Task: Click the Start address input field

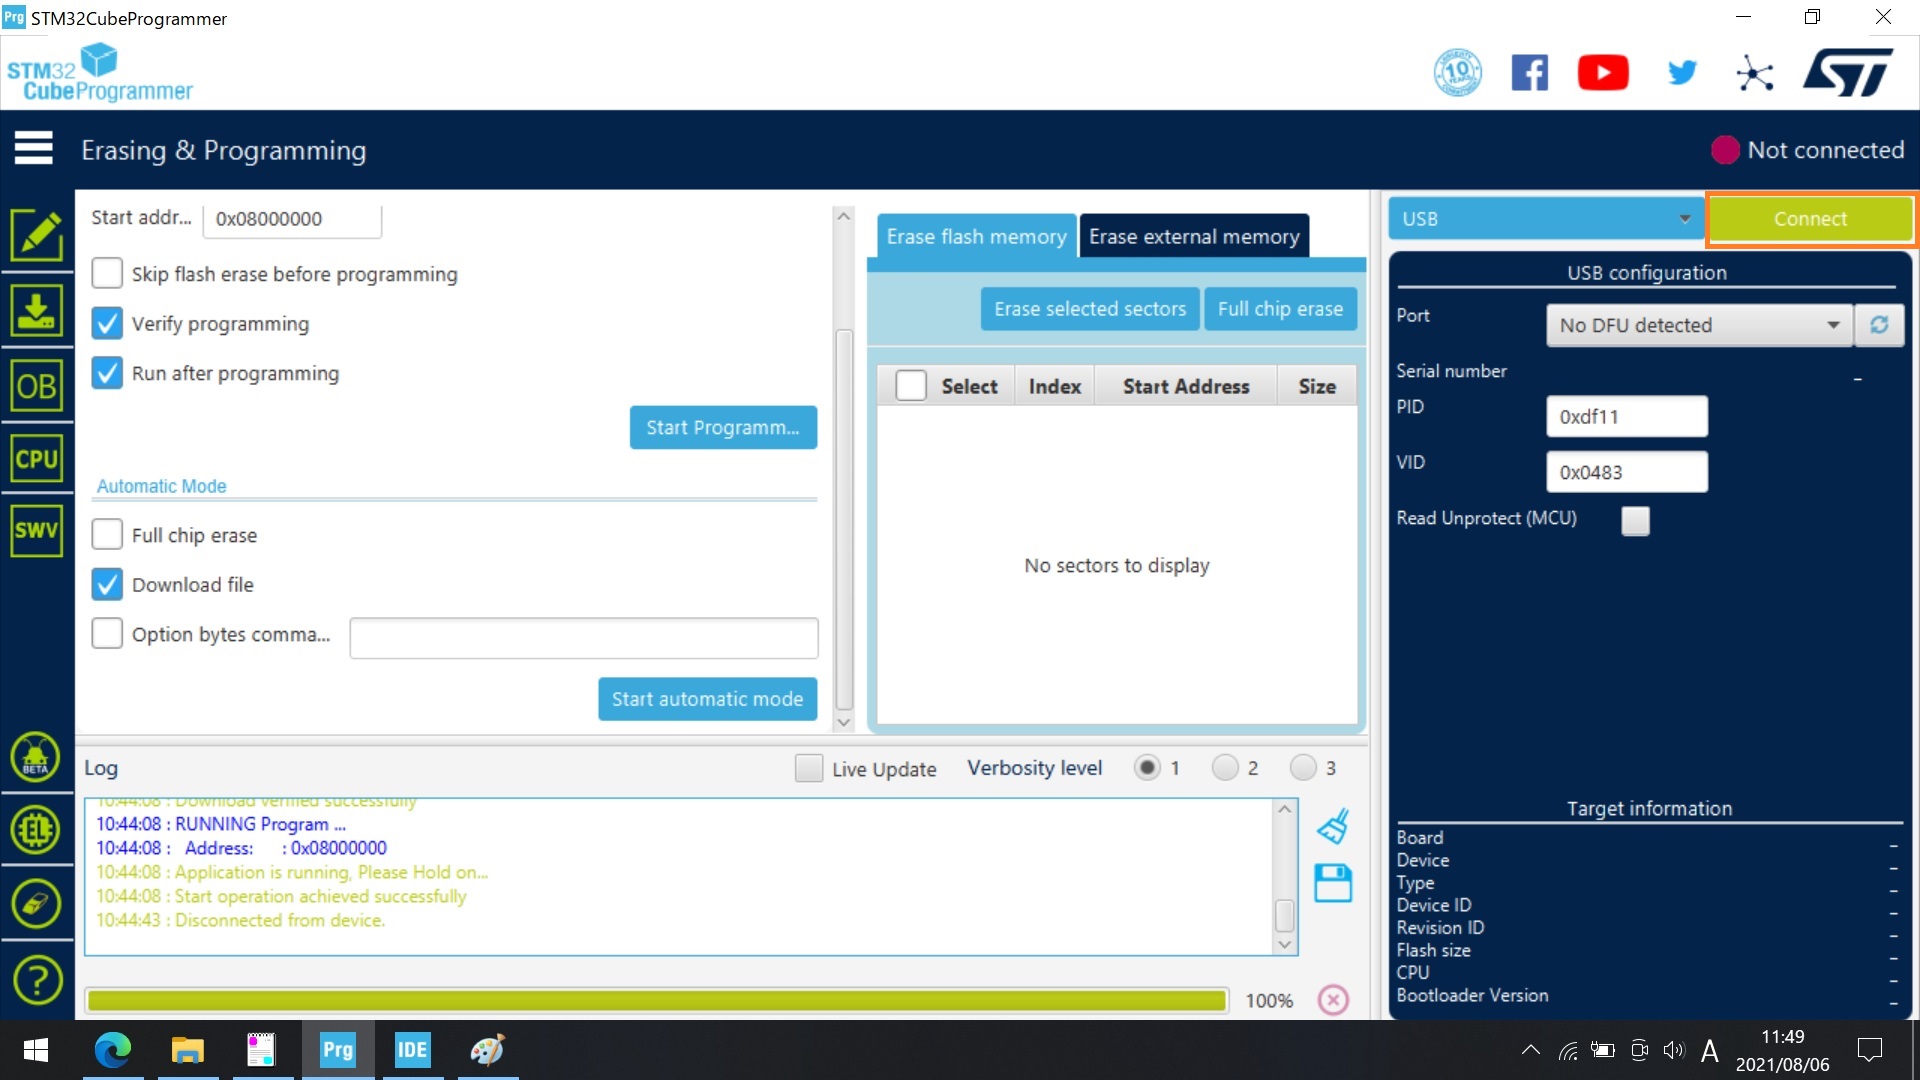Action: 292,218
